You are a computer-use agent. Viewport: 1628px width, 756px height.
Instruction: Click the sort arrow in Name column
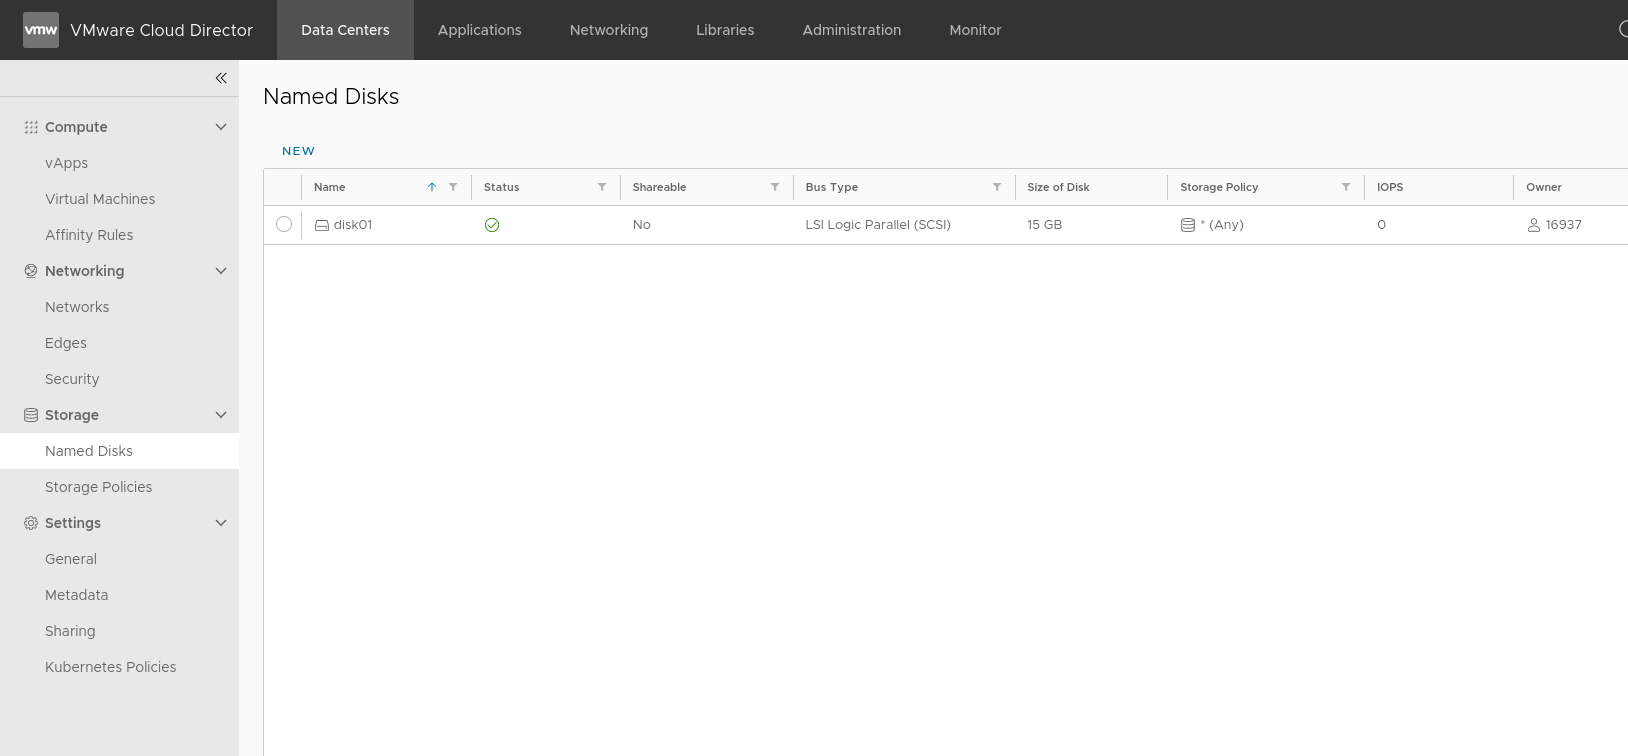point(432,187)
